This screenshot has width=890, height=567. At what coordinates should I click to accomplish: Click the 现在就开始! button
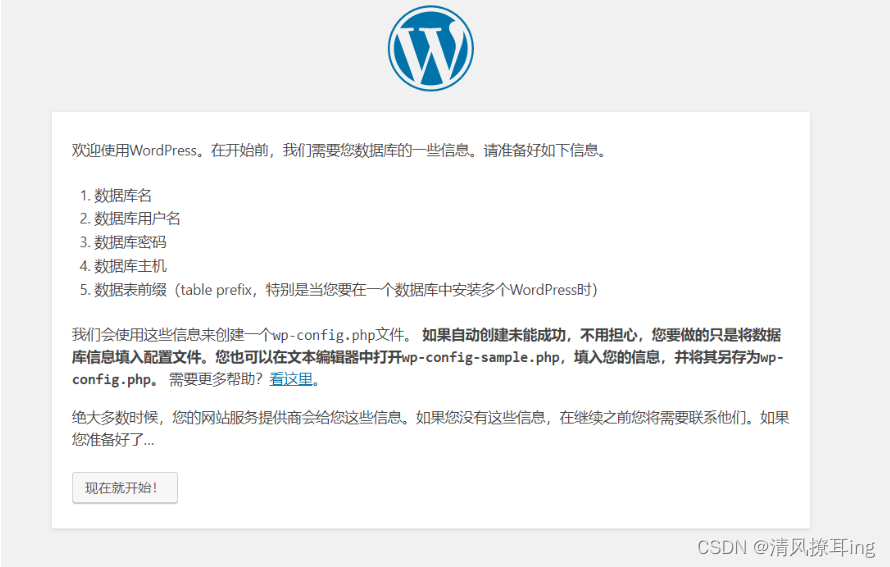pos(125,488)
